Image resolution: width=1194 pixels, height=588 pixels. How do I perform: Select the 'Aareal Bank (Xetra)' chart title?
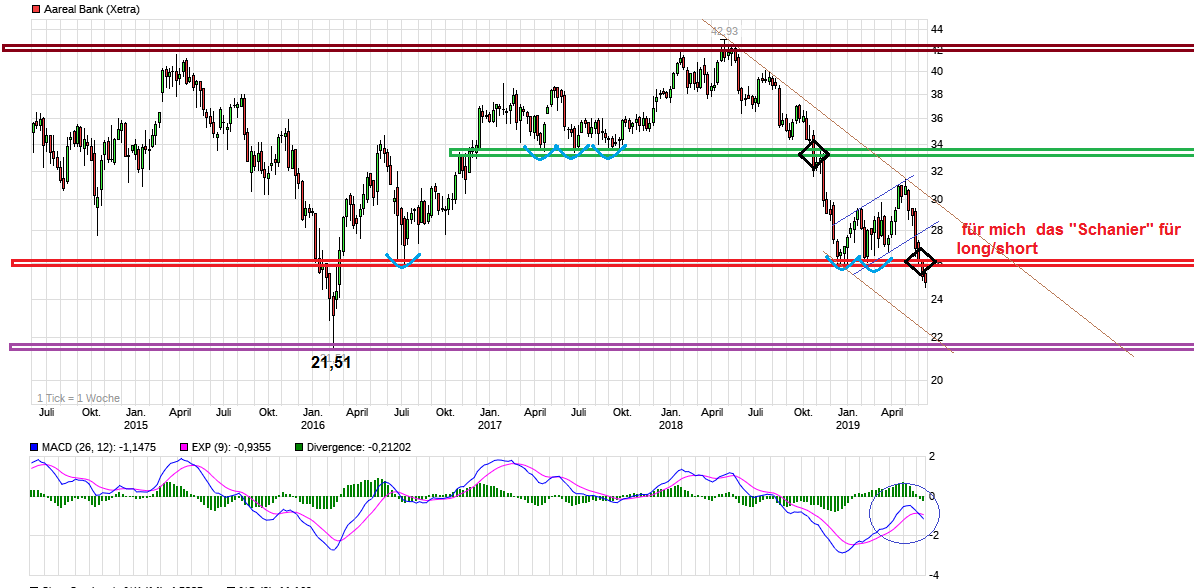pyautogui.click(x=91, y=10)
